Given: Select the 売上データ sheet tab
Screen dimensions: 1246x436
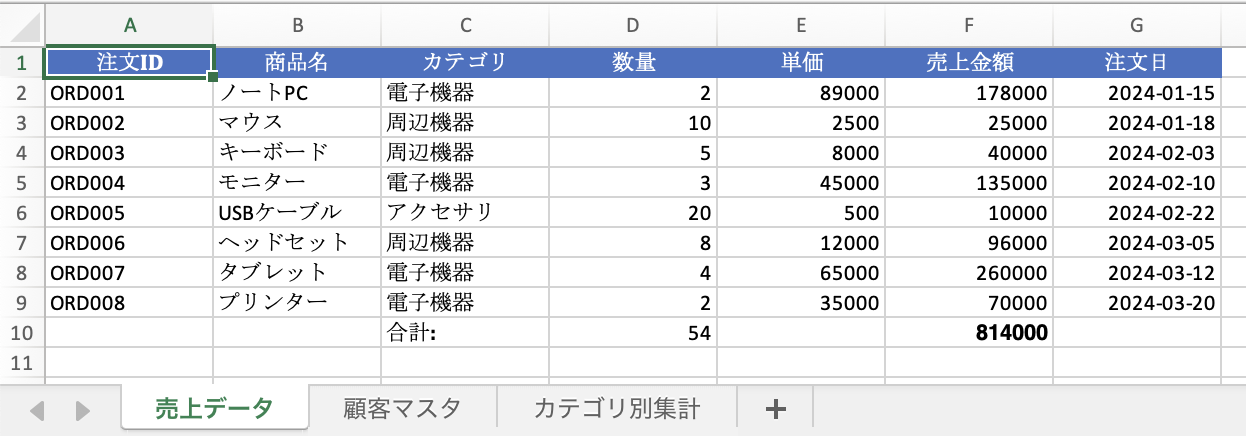Looking at the screenshot, I should pos(214,408).
